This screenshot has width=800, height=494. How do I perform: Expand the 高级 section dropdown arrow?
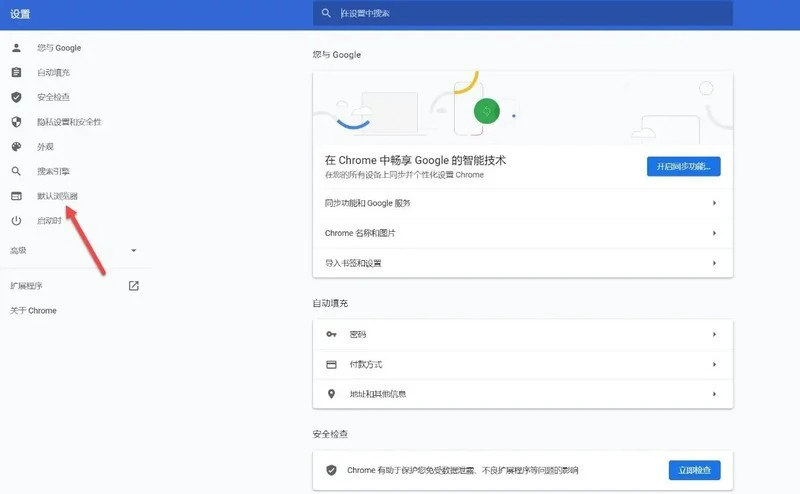[134, 251]
